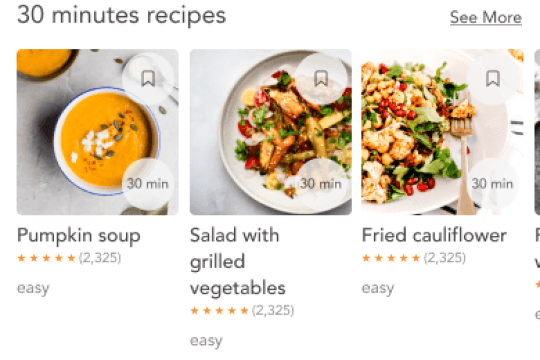Viewport: 540px width, 360px height.
Task: Click the easy label under Pumpkin soup
Action: coord(33,288)
